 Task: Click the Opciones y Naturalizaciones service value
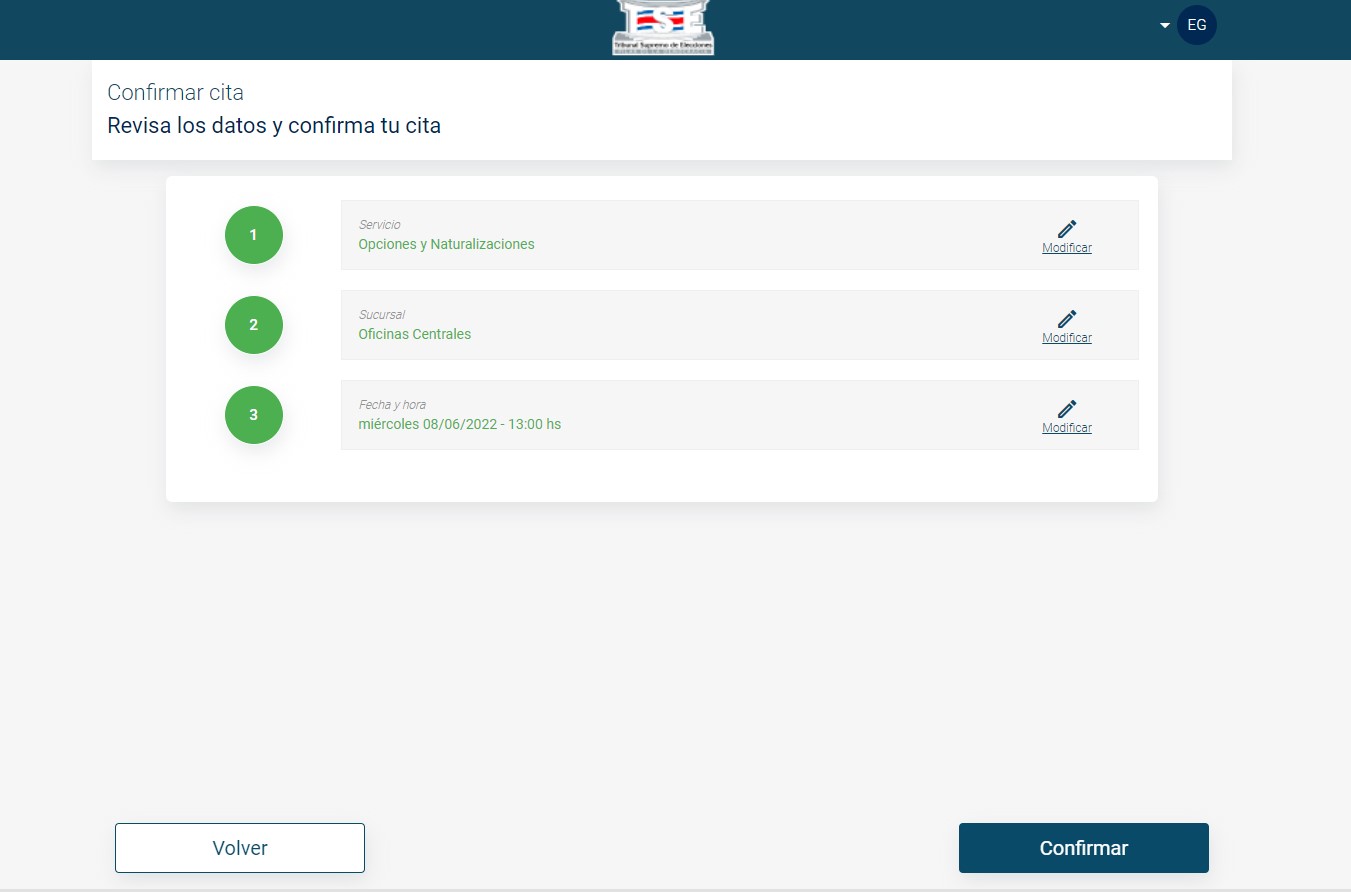[446, 244]
